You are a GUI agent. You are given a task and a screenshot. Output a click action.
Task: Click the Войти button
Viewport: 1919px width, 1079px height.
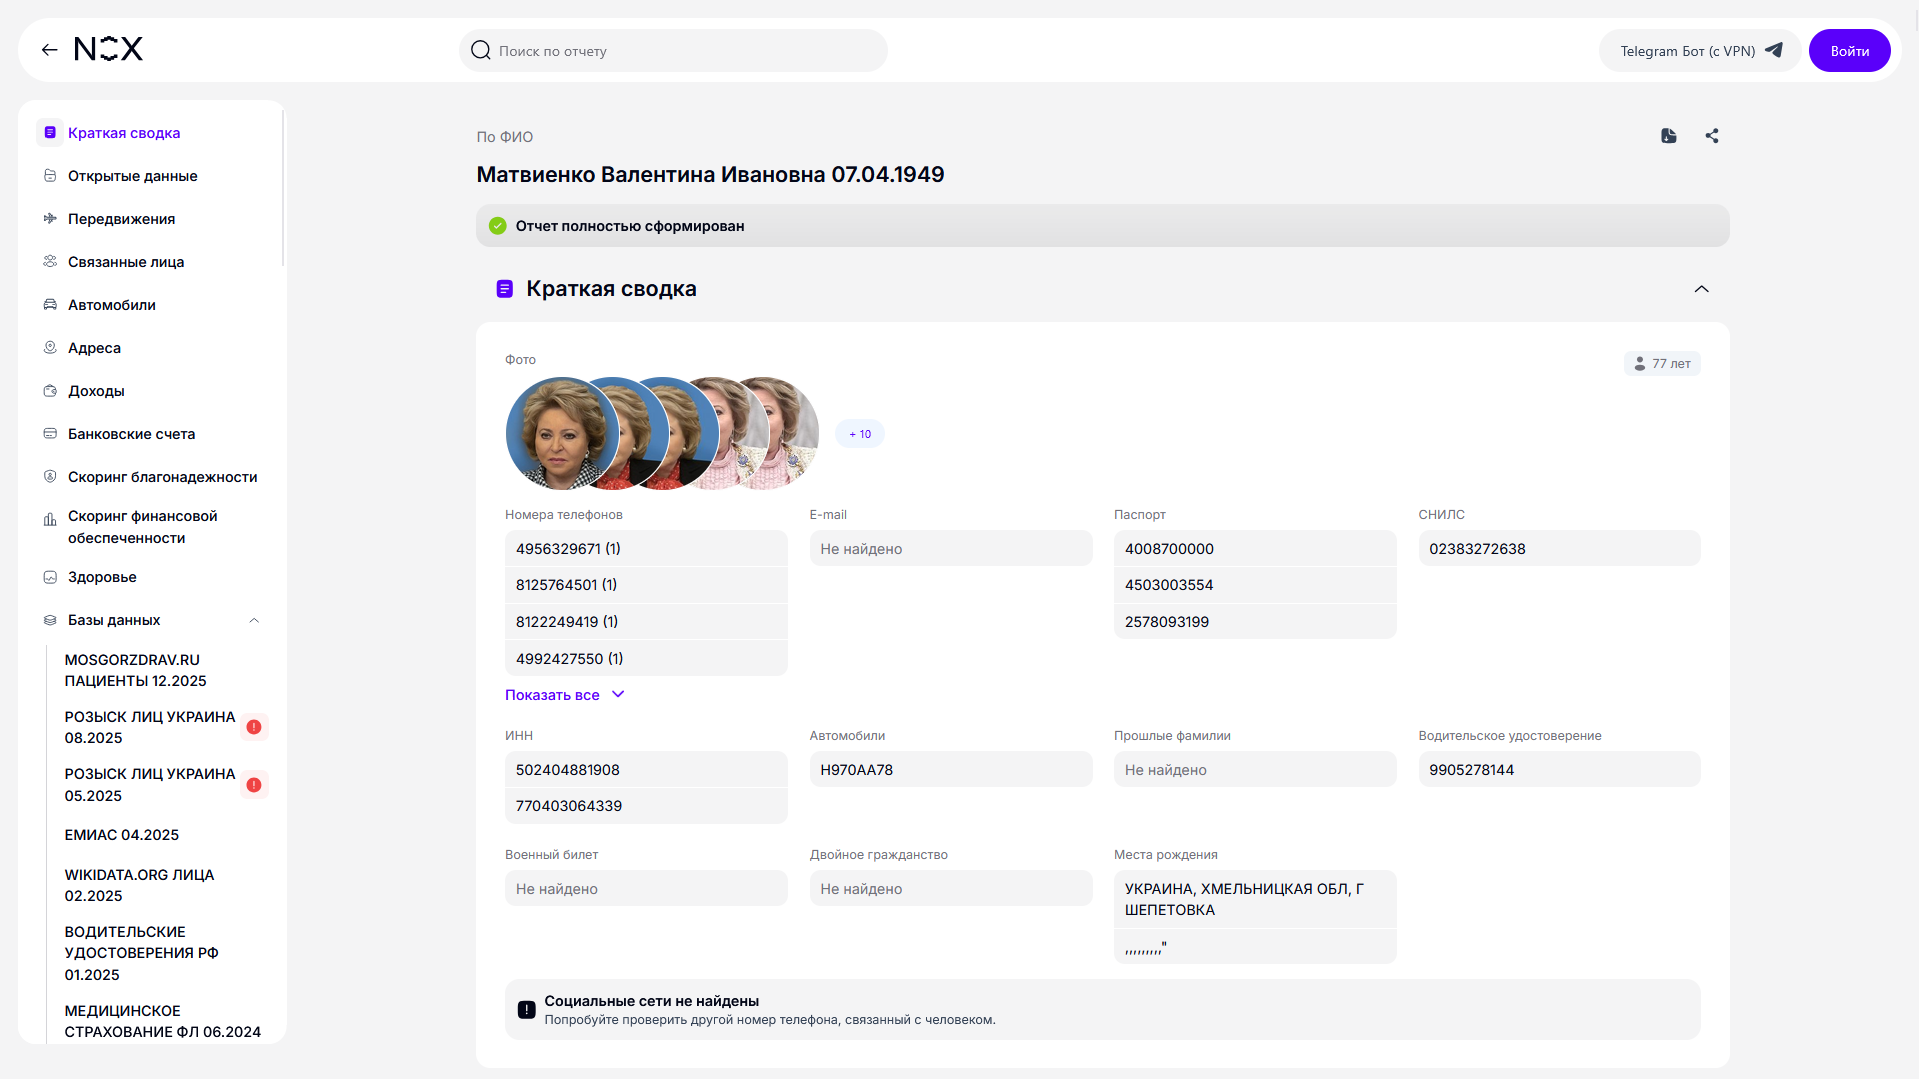pyautogui.click(x=1849, y=51)
